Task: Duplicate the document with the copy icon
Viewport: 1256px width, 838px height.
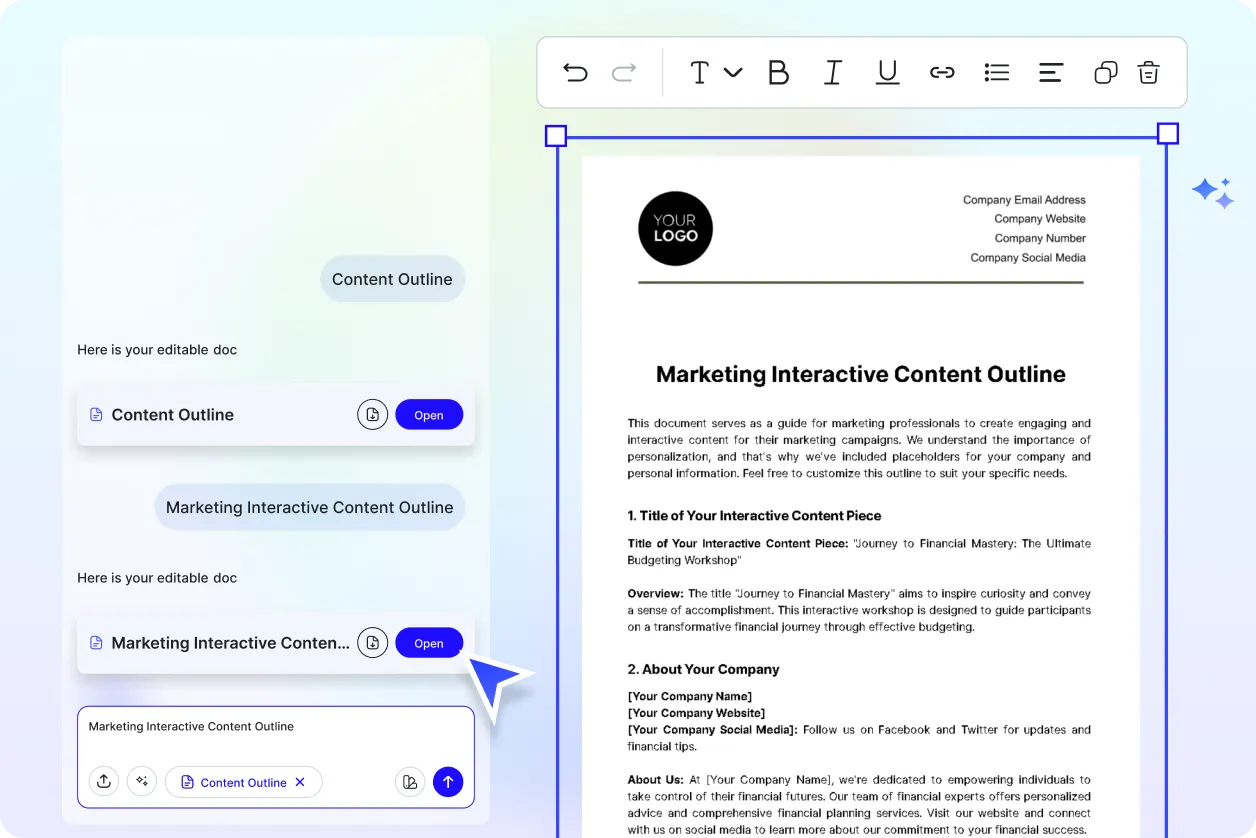Action: coord(1105,72)
